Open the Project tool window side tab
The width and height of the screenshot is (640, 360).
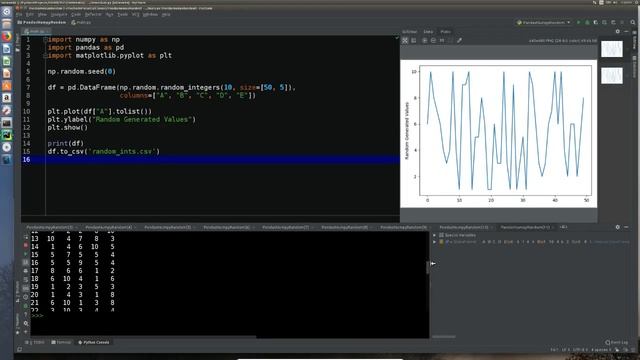pos(18,43)
